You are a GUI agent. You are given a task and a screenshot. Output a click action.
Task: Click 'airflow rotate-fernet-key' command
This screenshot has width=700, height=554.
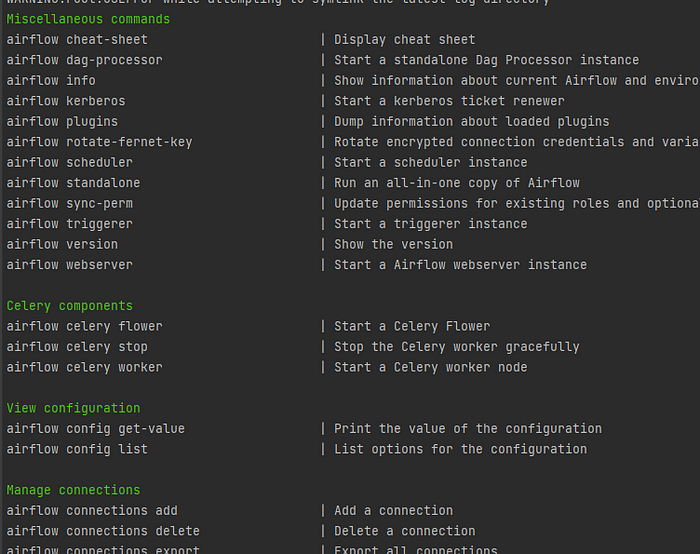coord(99,142)
